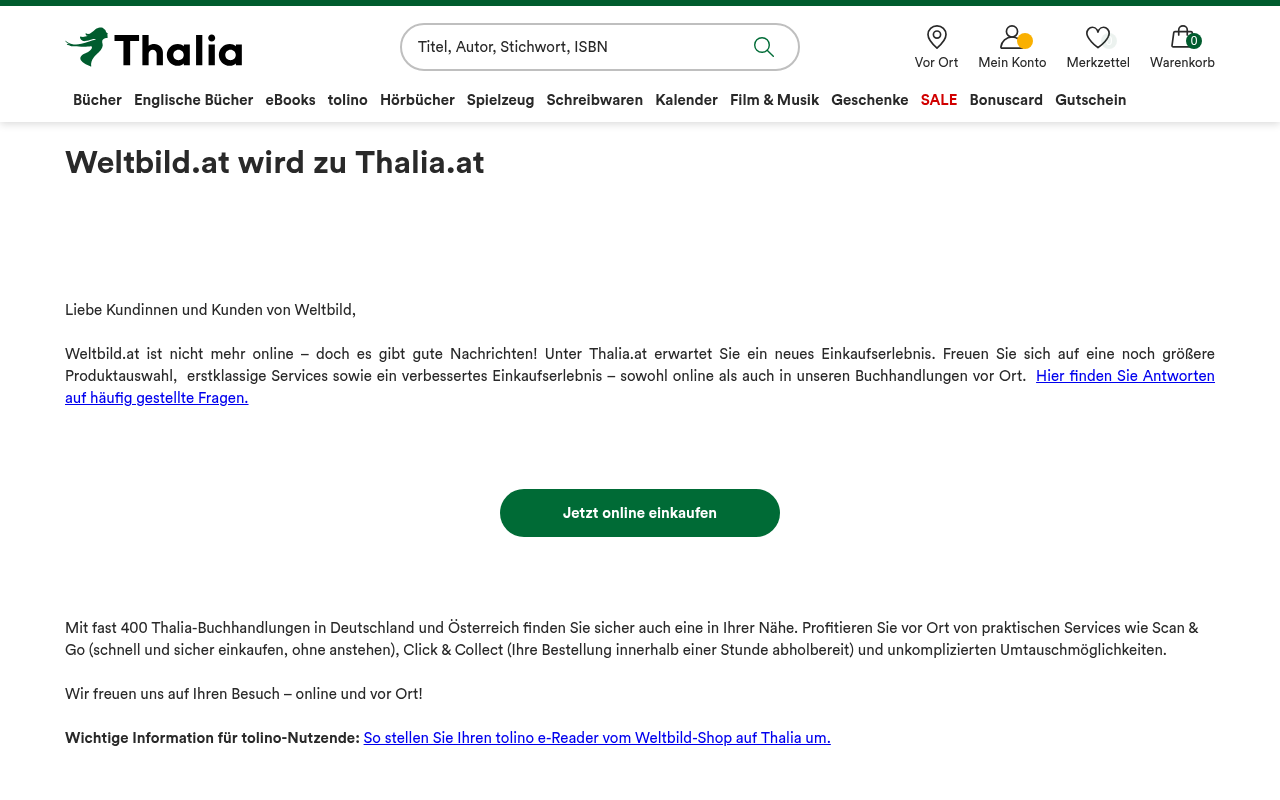Image resolution: width=1280 pixels, height=800 pixels.
Task: Select Englische Bücher in navigation
Action: [x=193, y=100]
